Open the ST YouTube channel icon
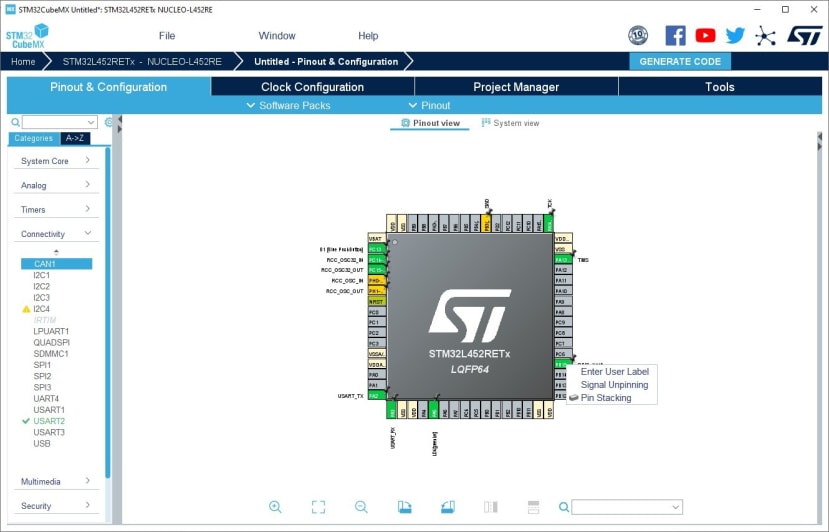Viewport: 829px width, 532px height. pyautogui.click(x=705, y=35)
